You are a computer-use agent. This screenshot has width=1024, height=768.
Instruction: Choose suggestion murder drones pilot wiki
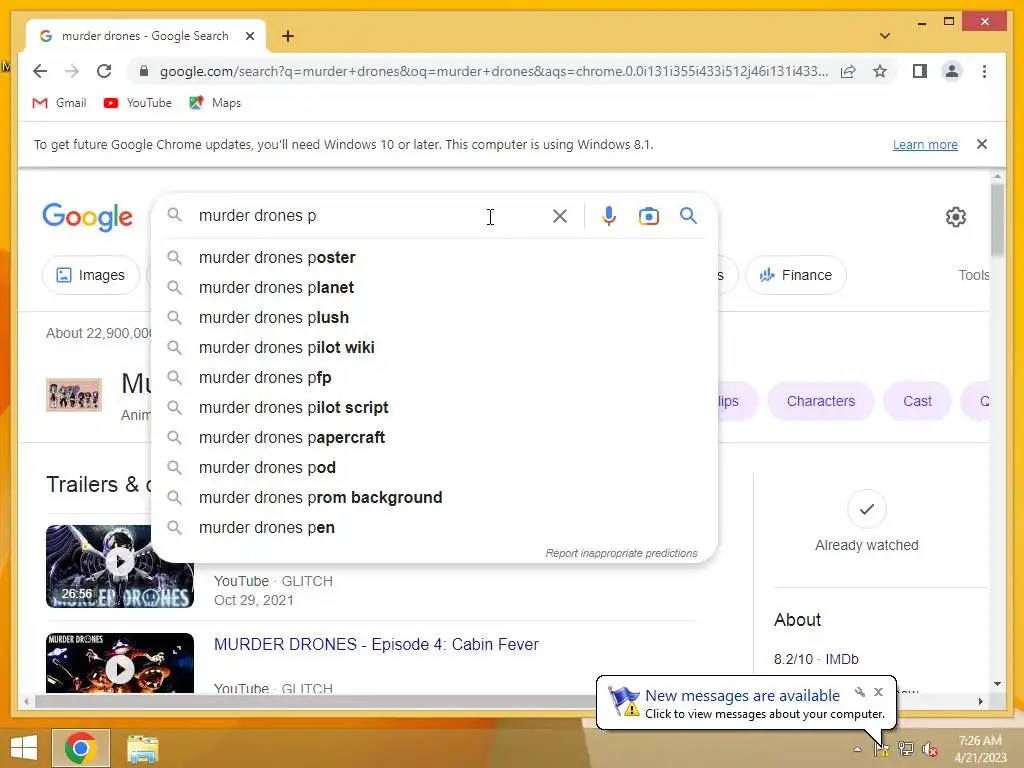click(x=434, y=347)
